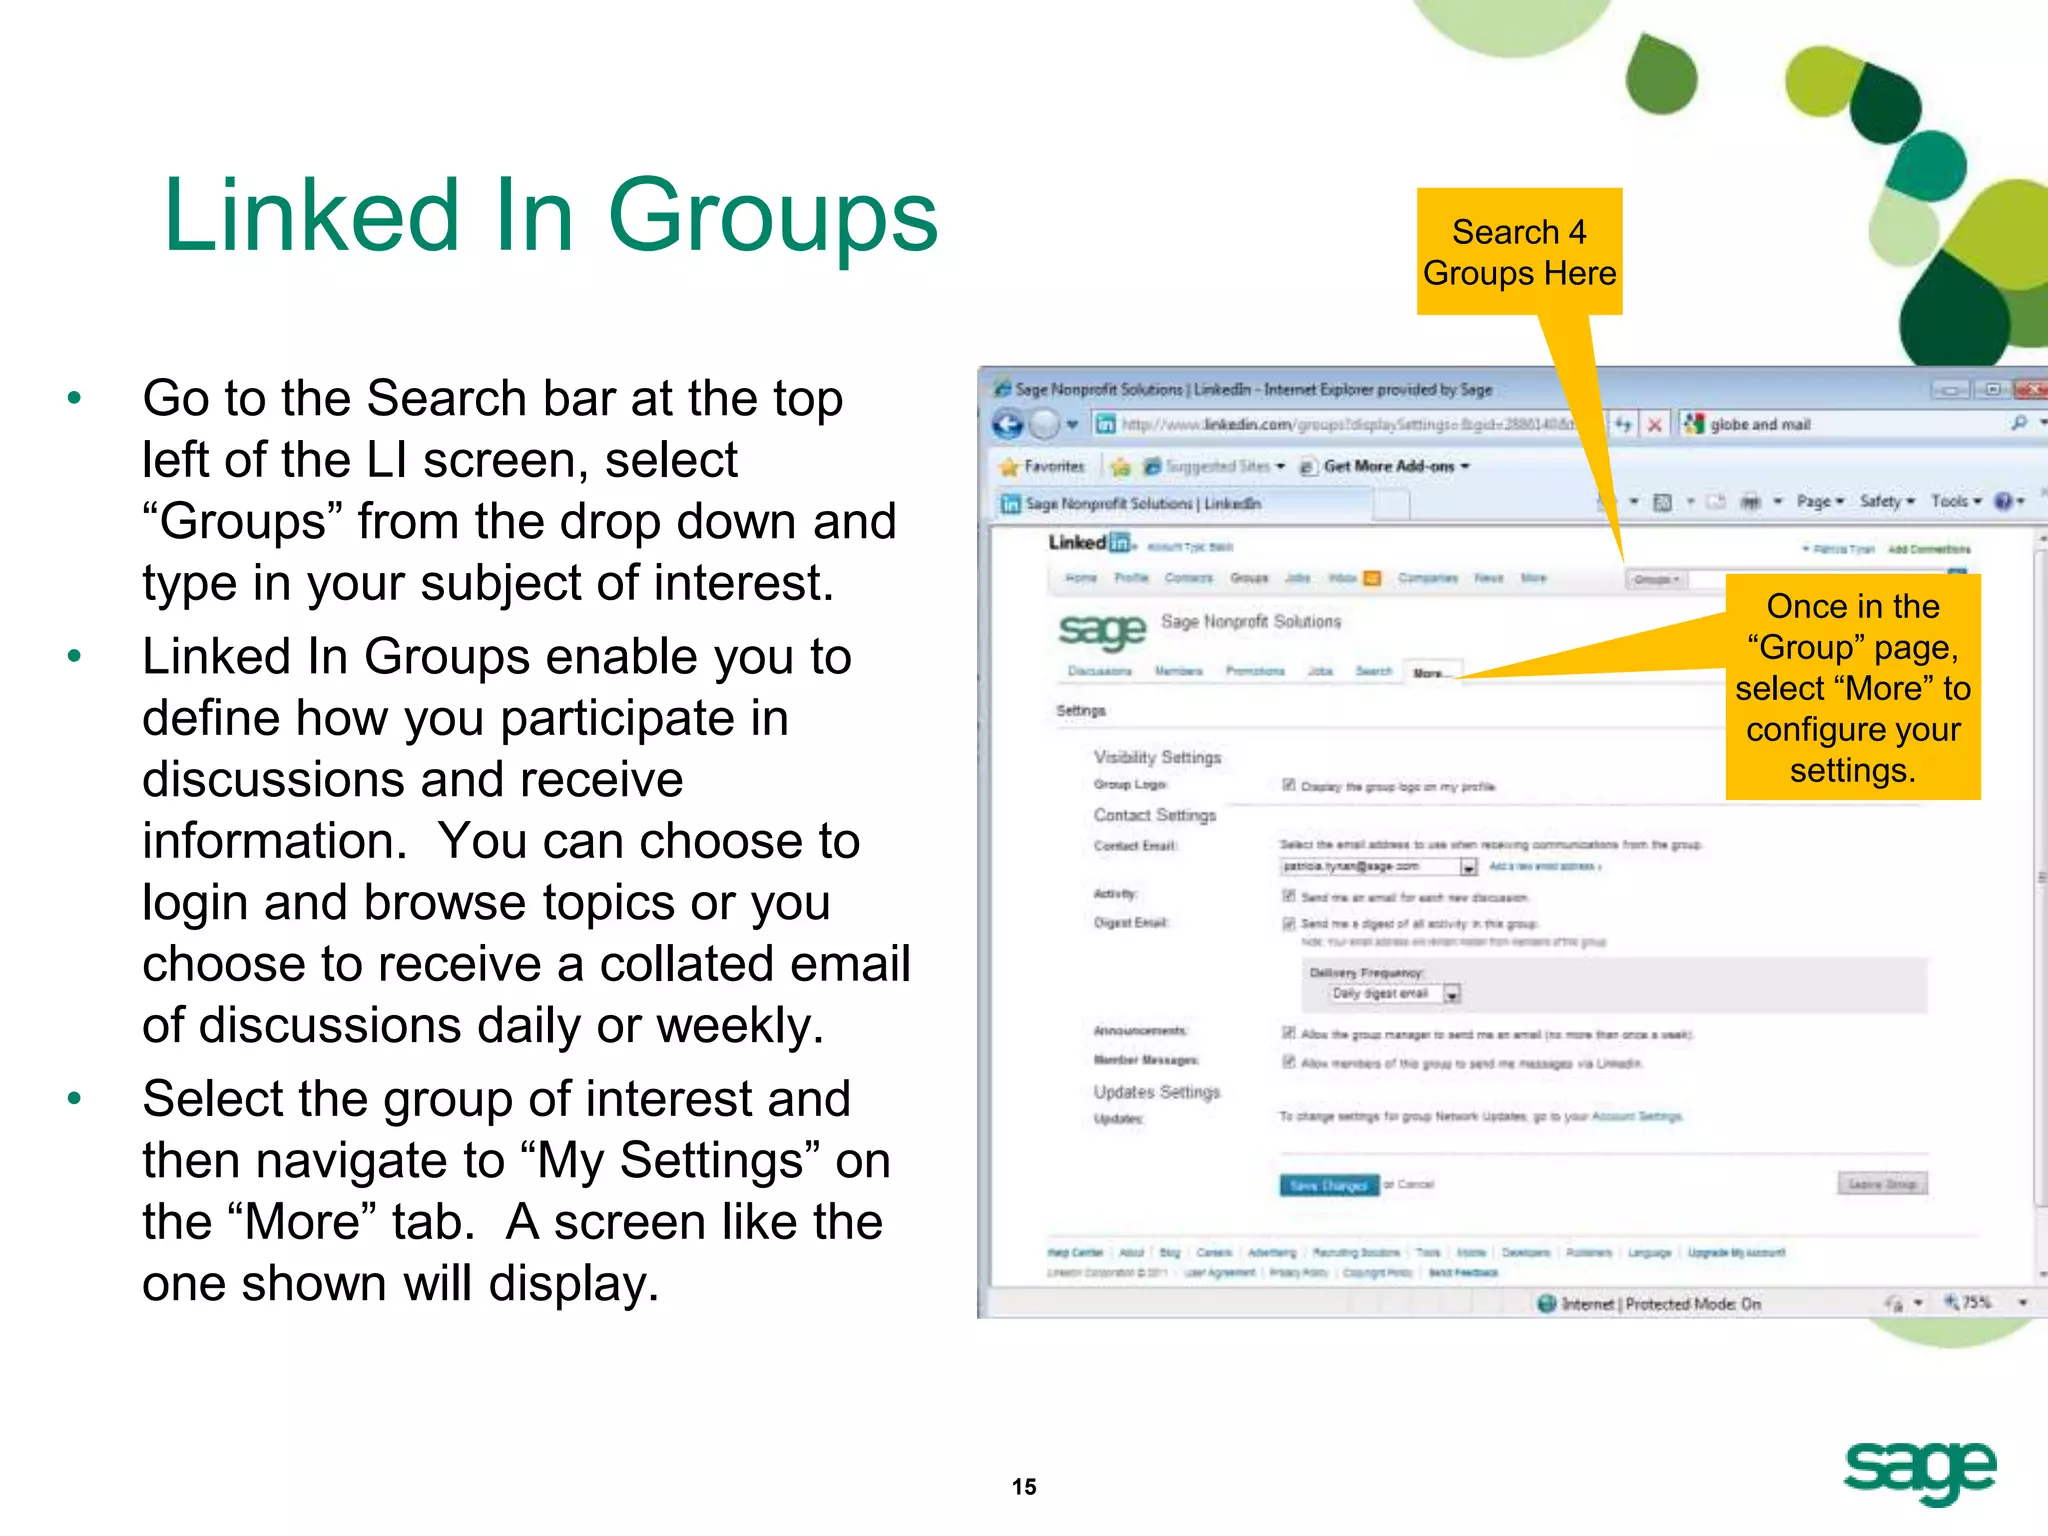Open the group More... tab
Viewport: 2048px width, 1536px height.
[1429, 672]
